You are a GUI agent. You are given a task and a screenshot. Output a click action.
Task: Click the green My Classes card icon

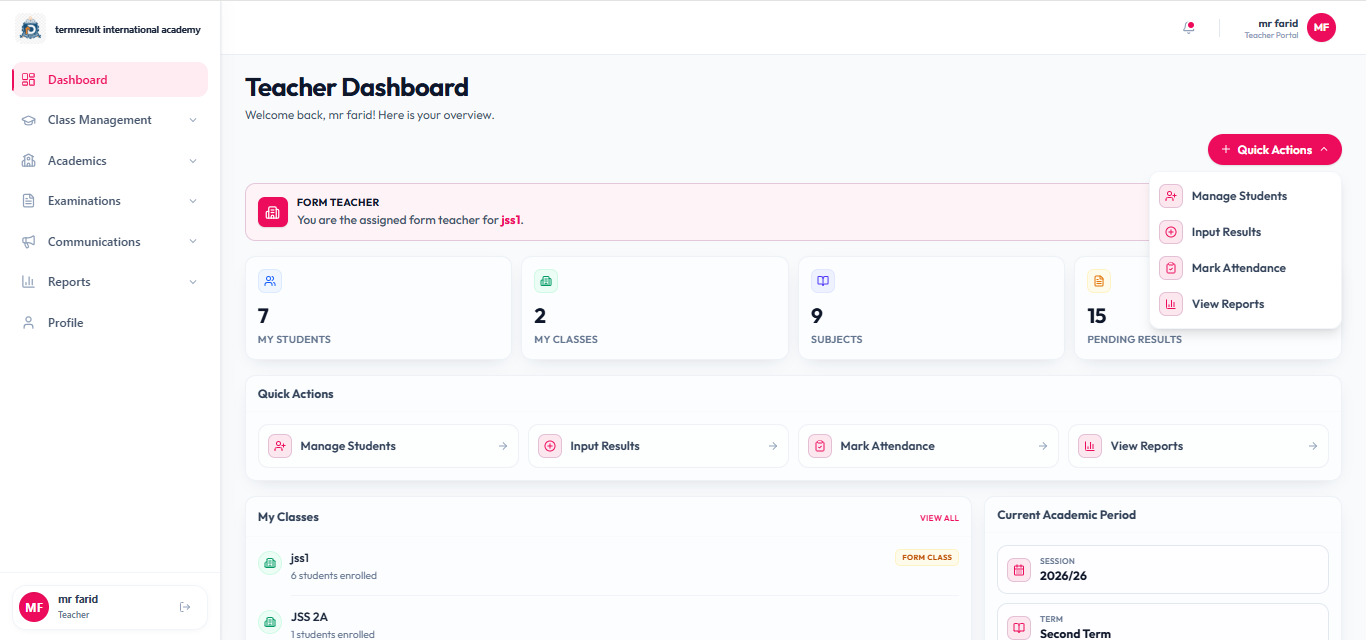pyautogui.click(x=546, y=281)
